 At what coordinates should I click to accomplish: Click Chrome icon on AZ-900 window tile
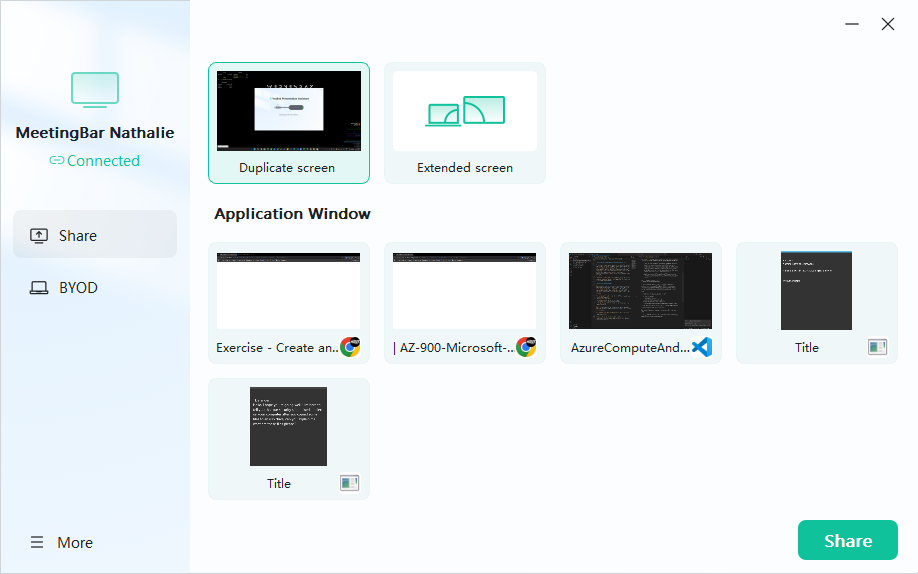pos(526,347)
